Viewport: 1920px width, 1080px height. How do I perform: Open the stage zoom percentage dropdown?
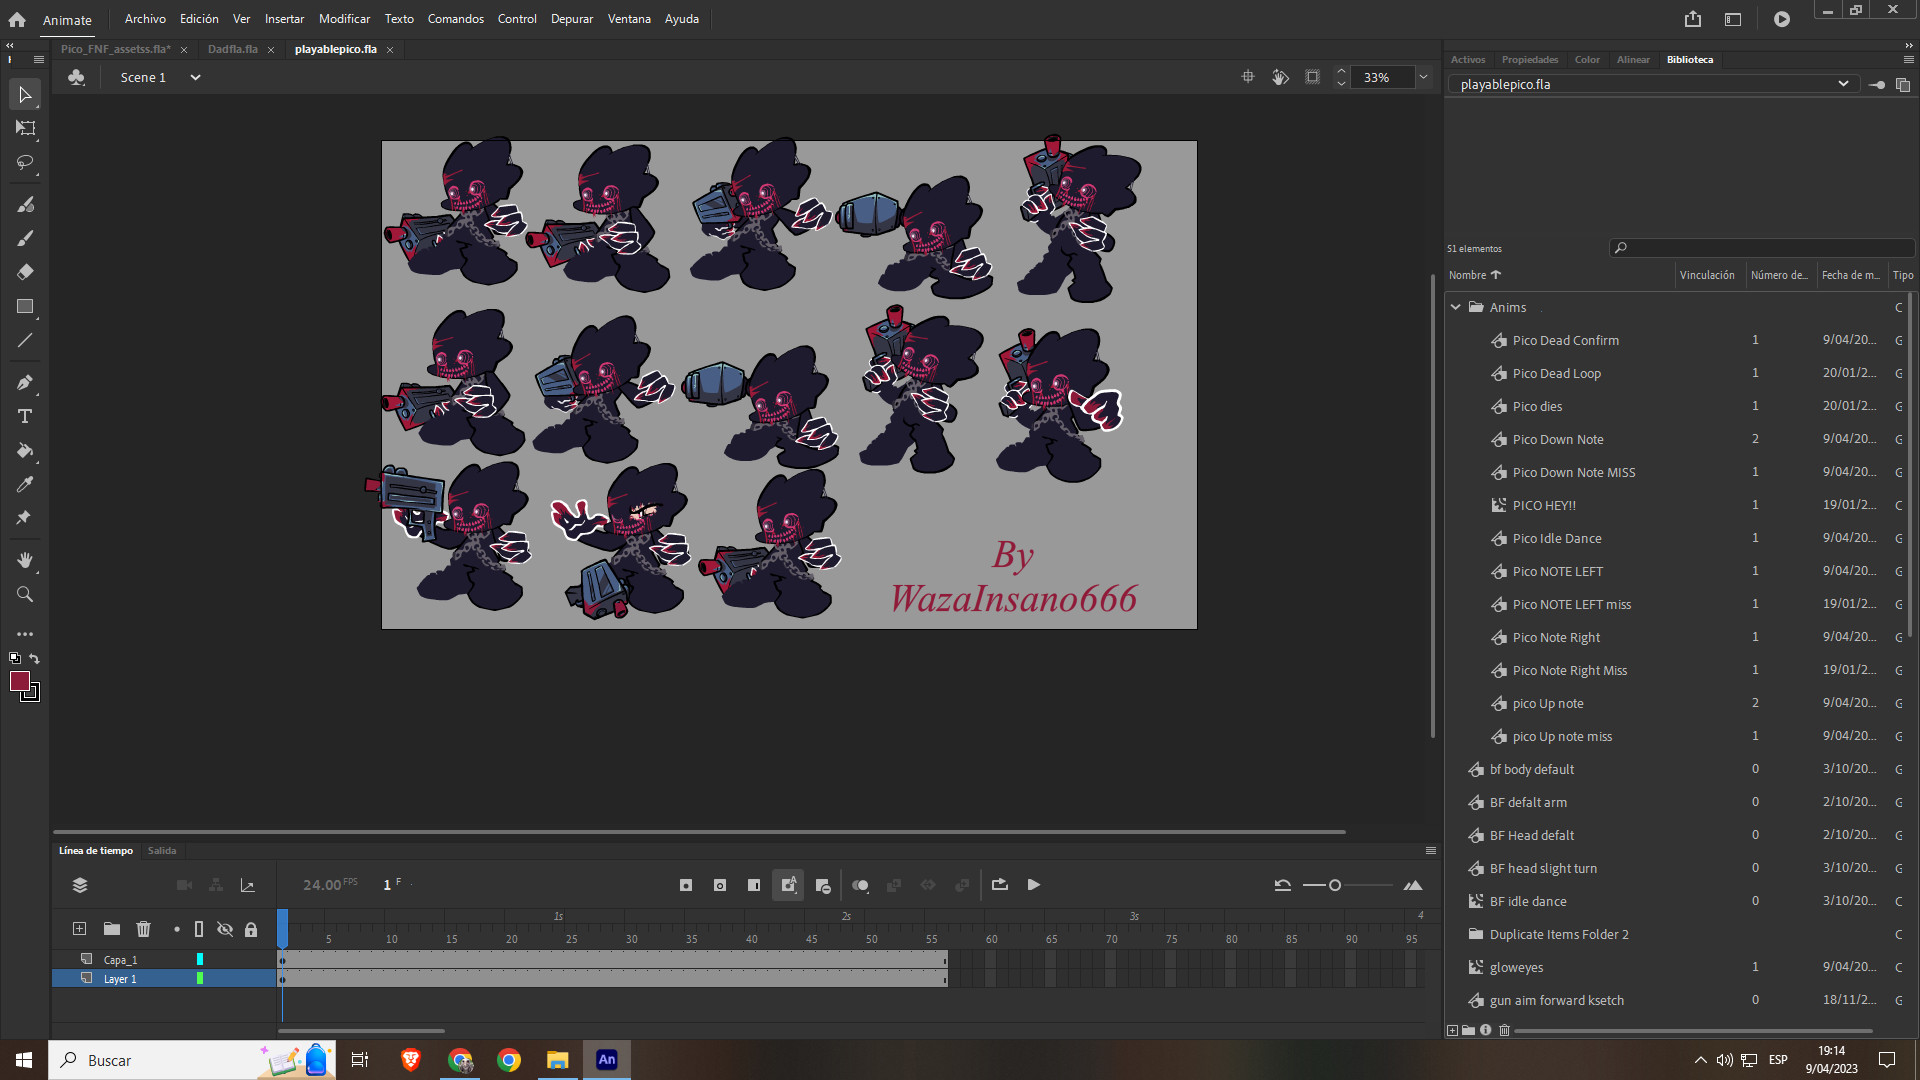pos(1423,77)
